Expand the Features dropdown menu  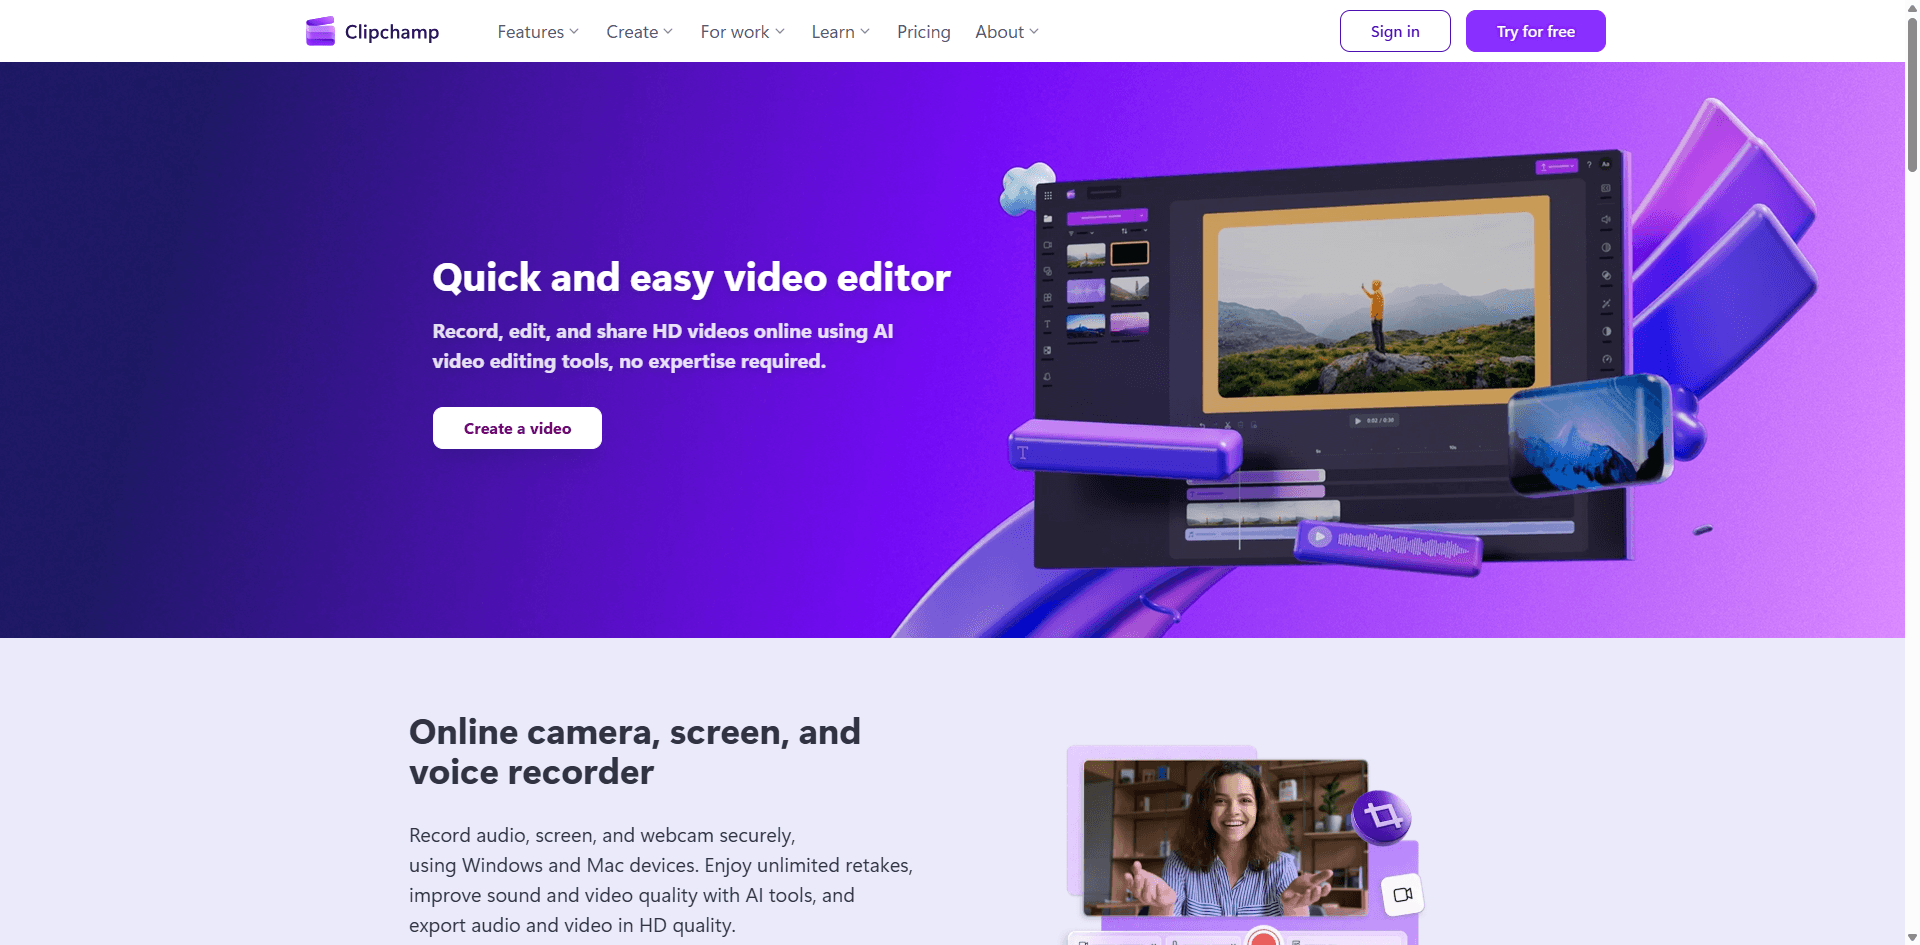[538, 32]
